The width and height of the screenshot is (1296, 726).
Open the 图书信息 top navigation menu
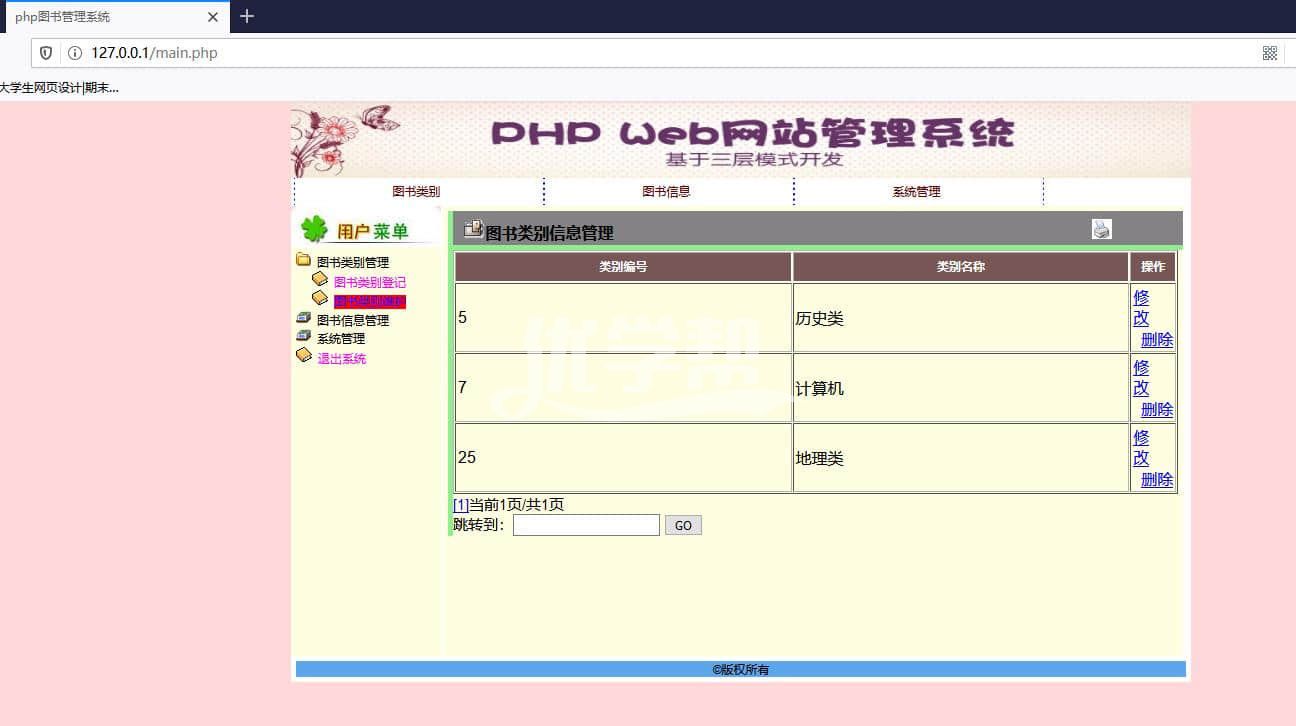[x=666, y=192]
